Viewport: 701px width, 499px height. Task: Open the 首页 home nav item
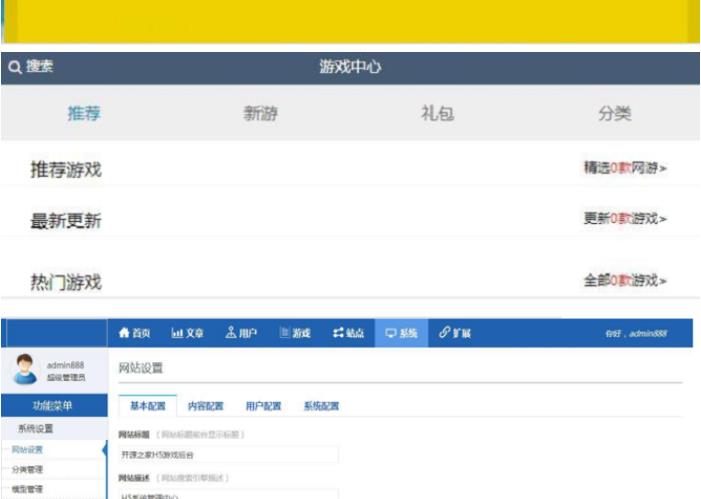(x=135, y=333)
